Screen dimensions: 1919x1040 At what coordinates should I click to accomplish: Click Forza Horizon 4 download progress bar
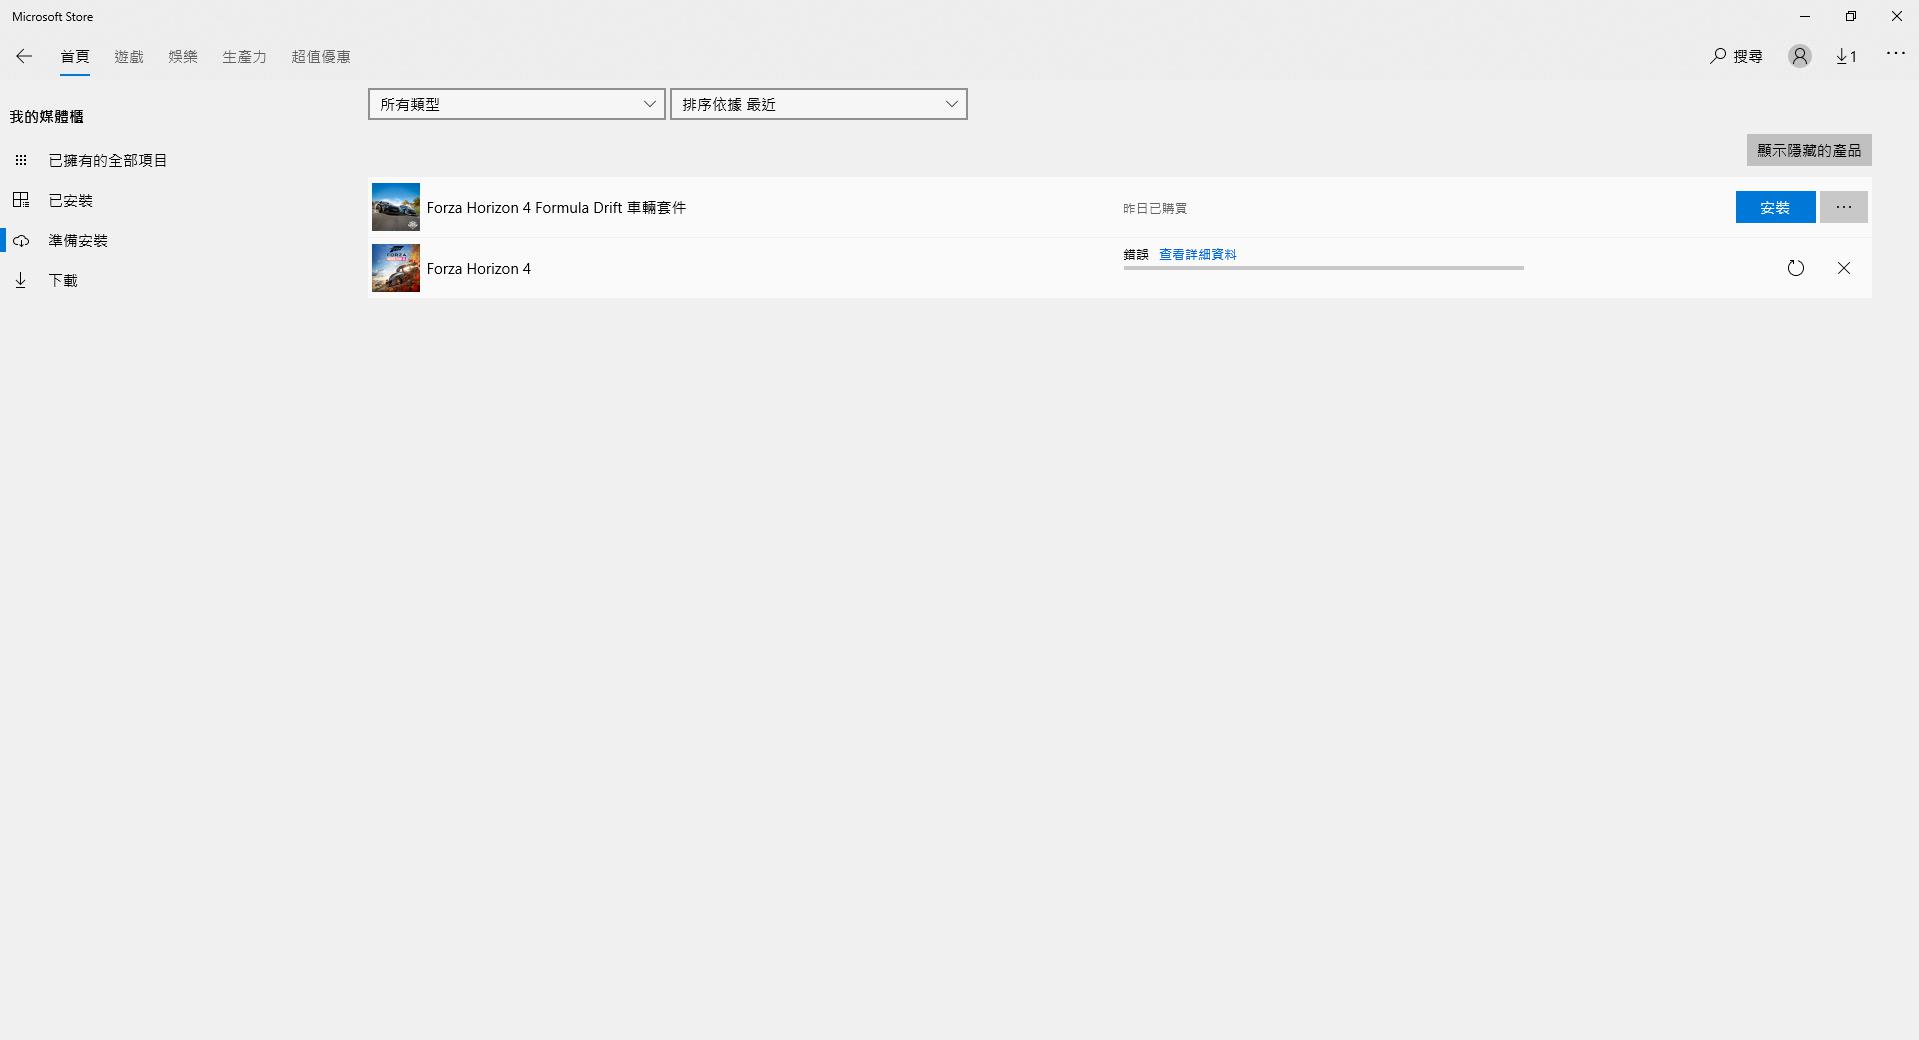tap(1323, 268)
